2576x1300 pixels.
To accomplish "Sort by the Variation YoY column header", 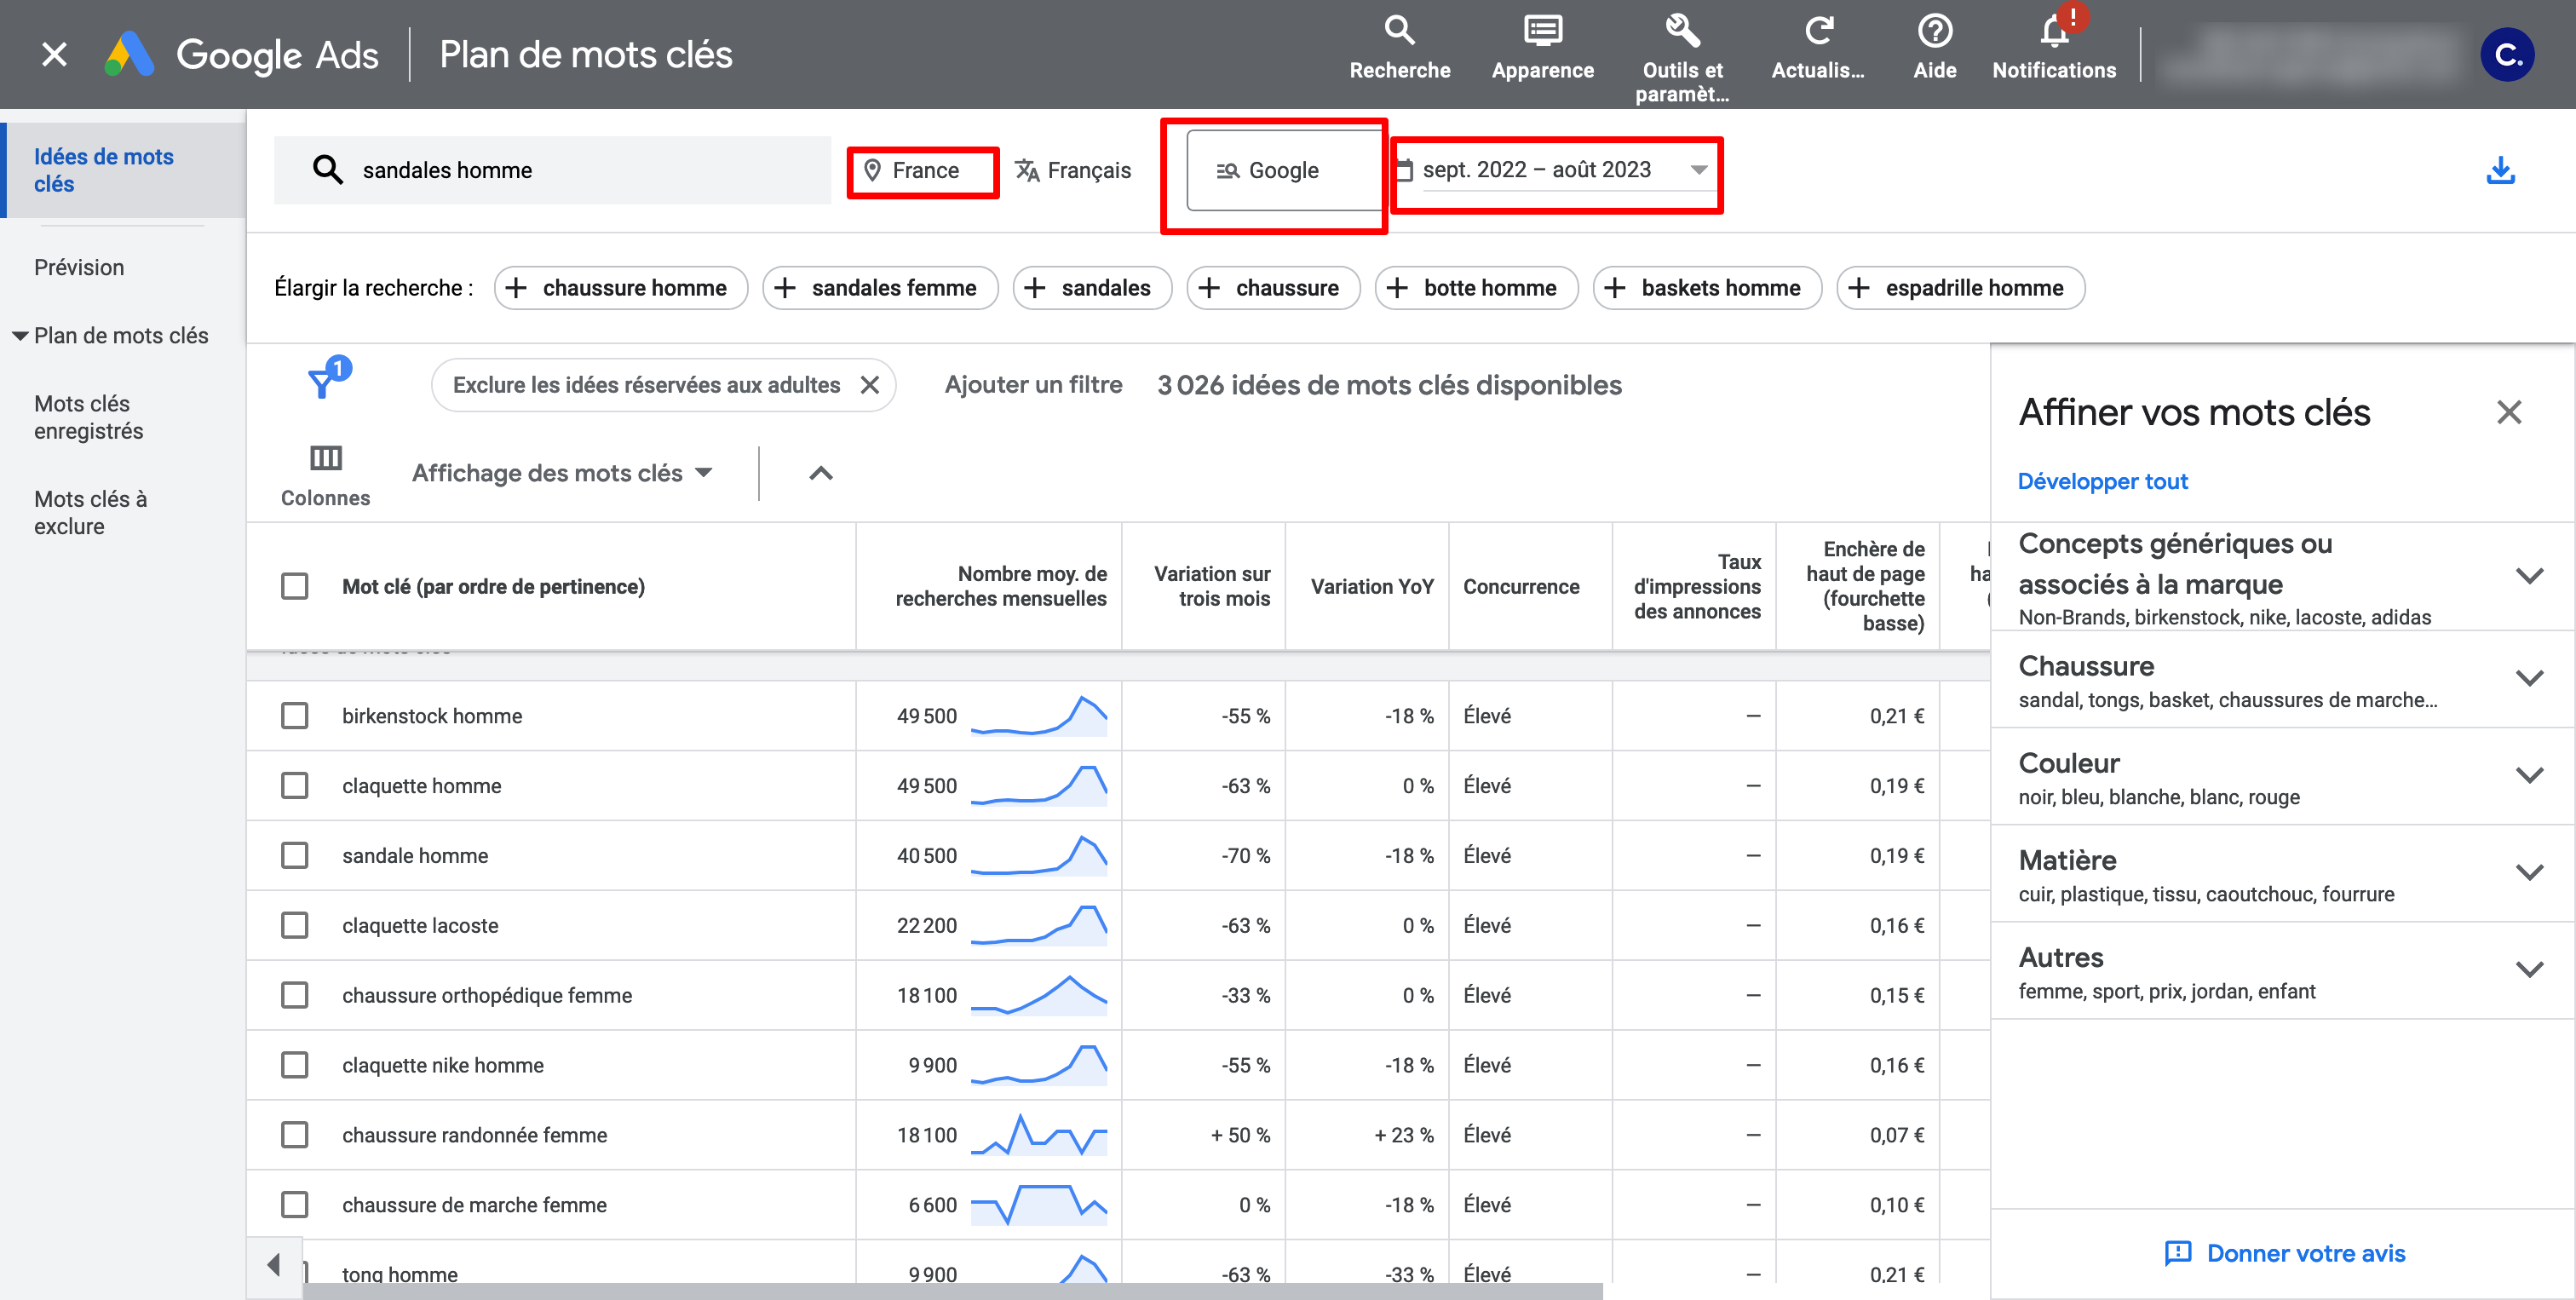I will [1371, 587].
